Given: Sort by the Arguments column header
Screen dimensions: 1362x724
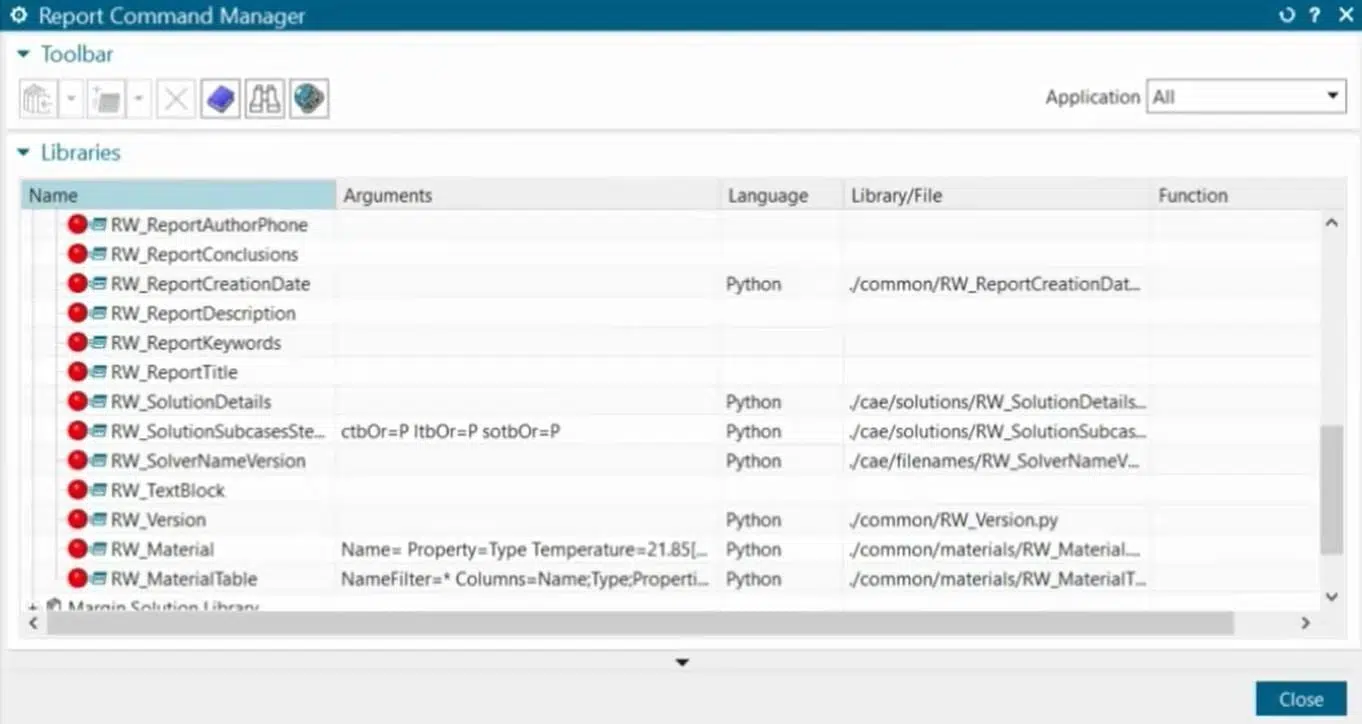Looking at the screenshot, I should click(528, 195).
